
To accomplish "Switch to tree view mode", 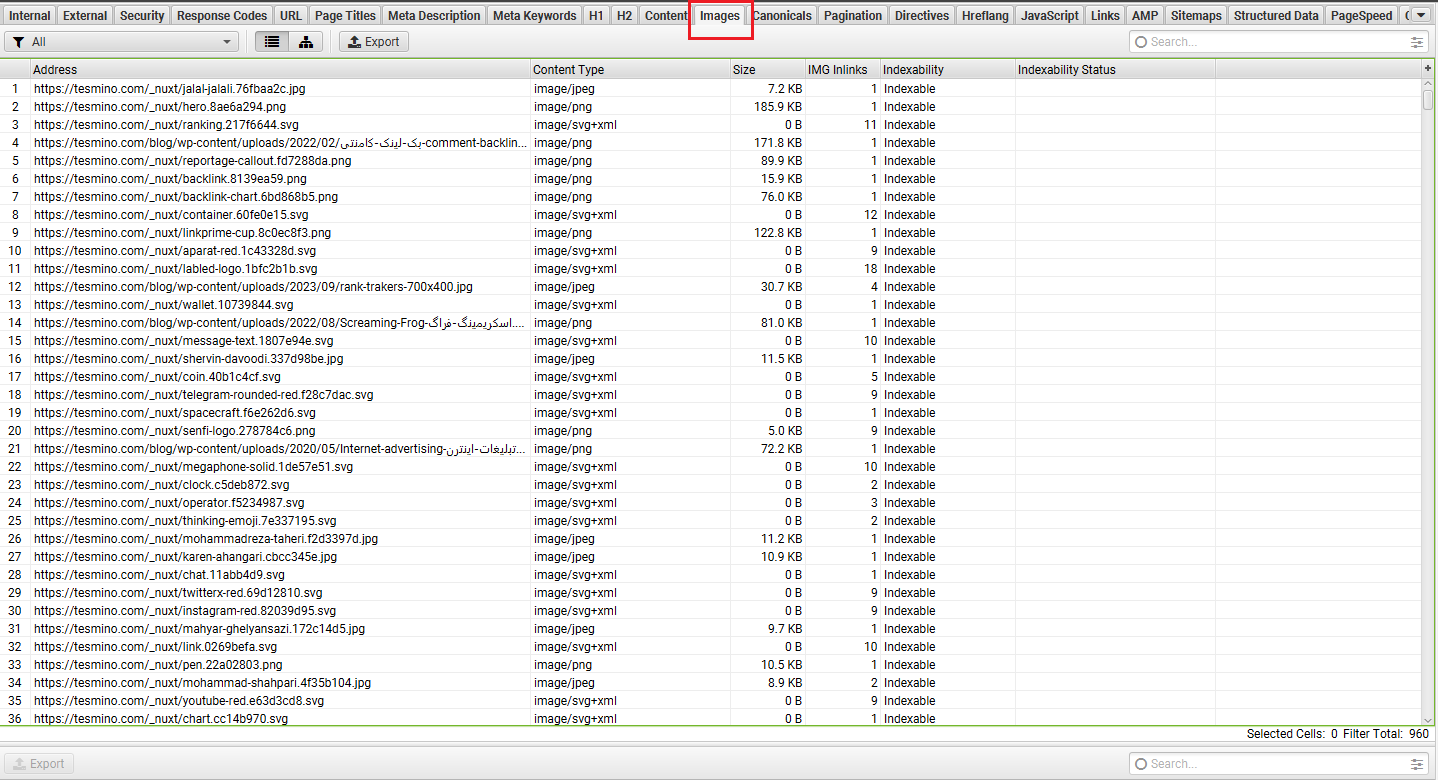I will [x=306, y=42].
